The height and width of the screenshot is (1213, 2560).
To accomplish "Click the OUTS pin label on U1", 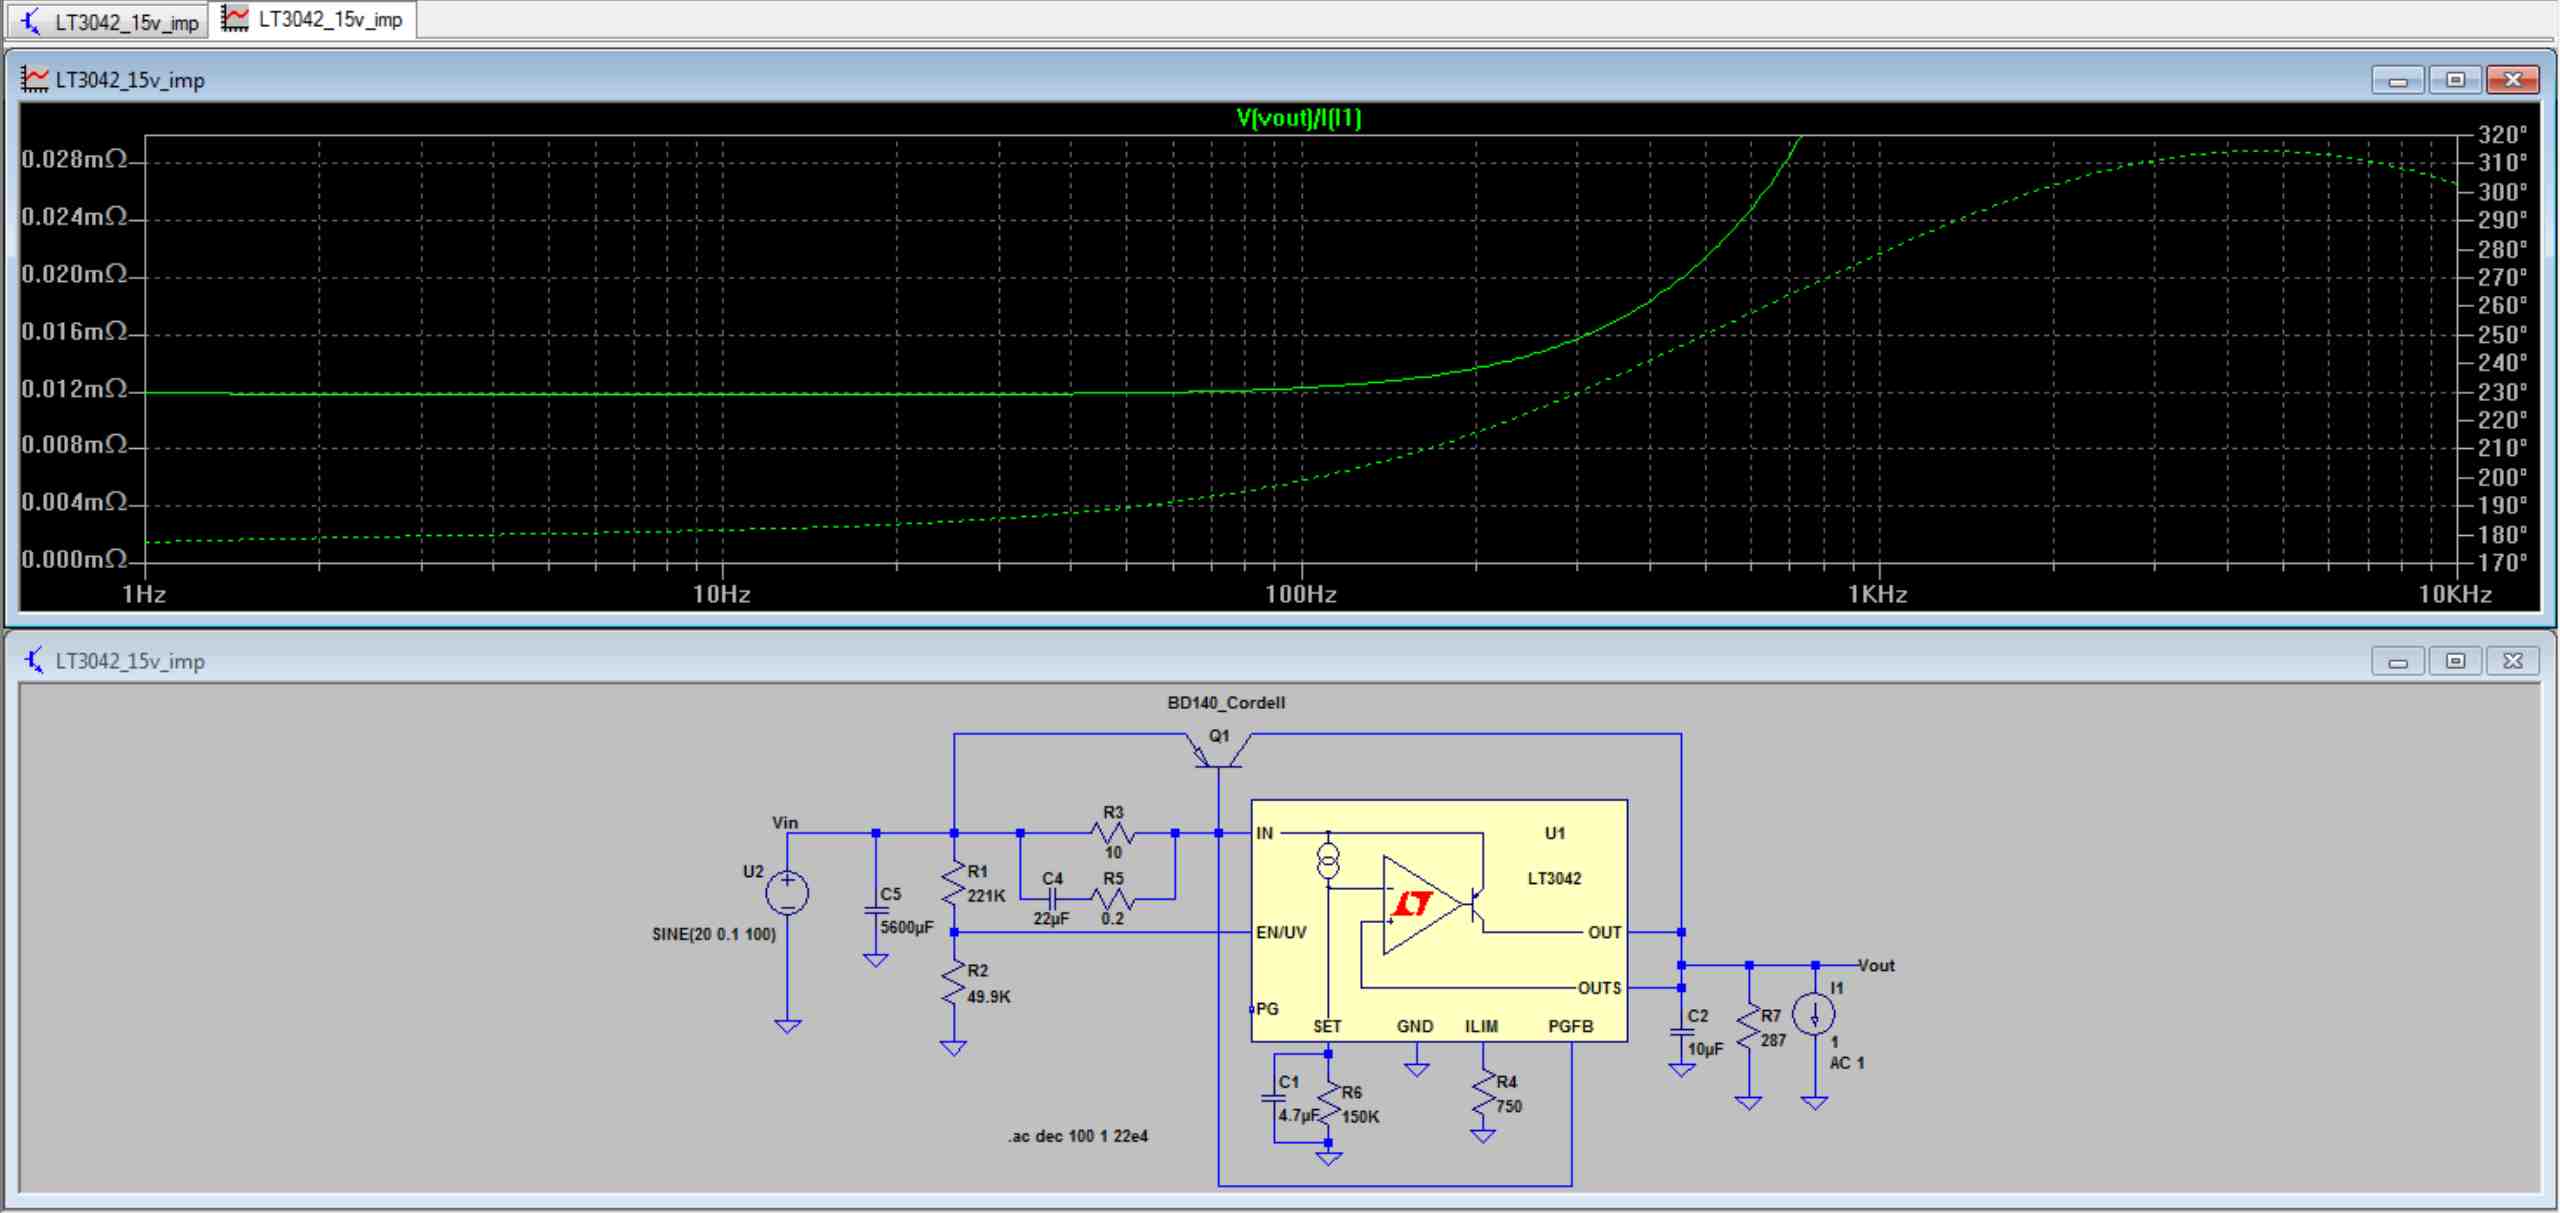I will coord(1599,988).
